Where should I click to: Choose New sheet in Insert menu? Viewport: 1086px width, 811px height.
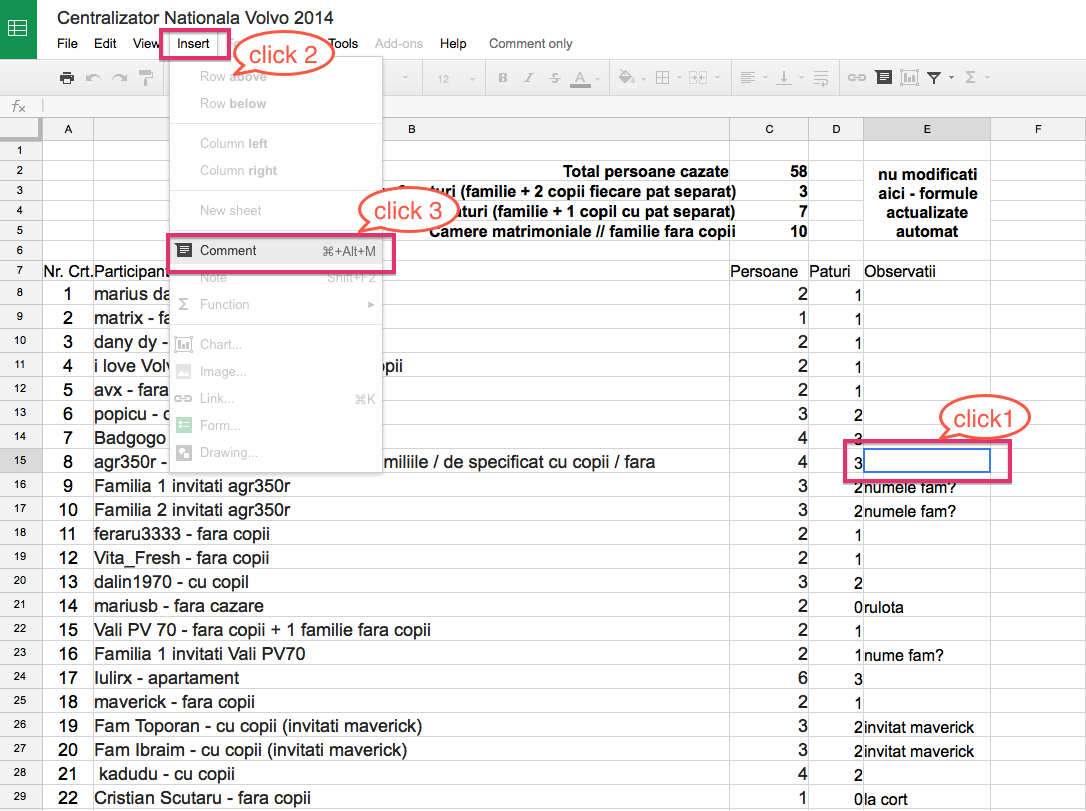276,211
